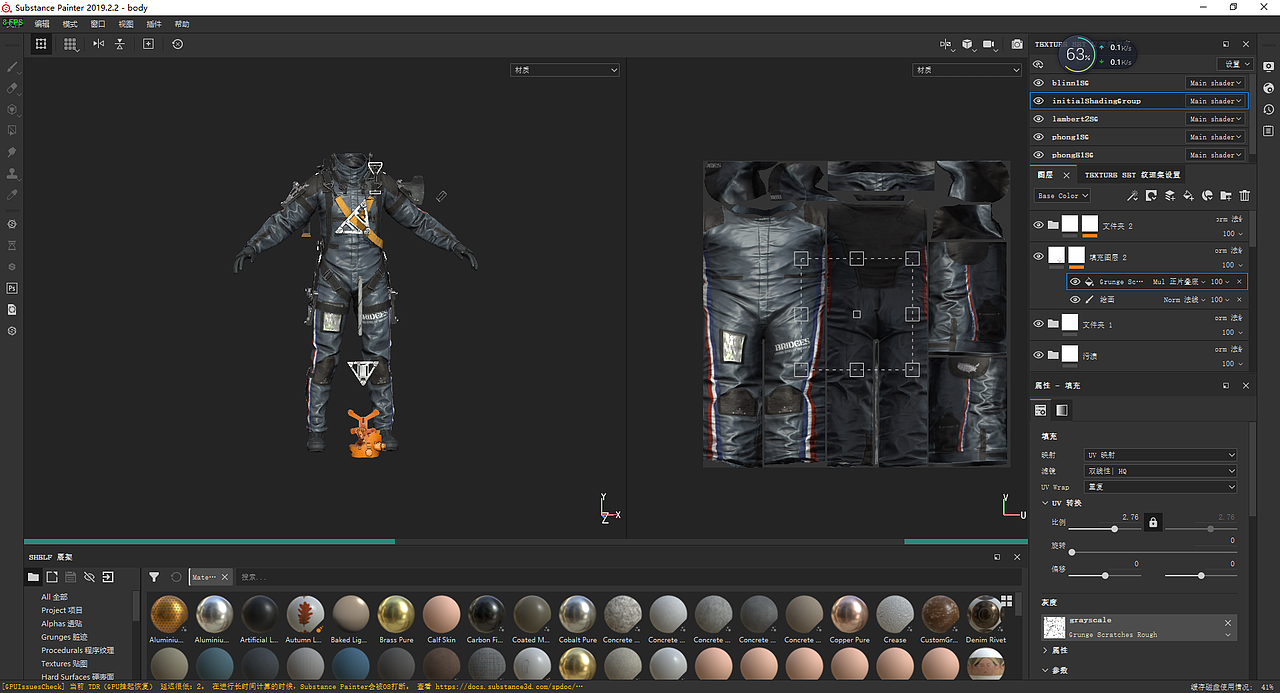Select the Paint brush tool
This screenshot has height=693, width=1280.
click(12, 67)
